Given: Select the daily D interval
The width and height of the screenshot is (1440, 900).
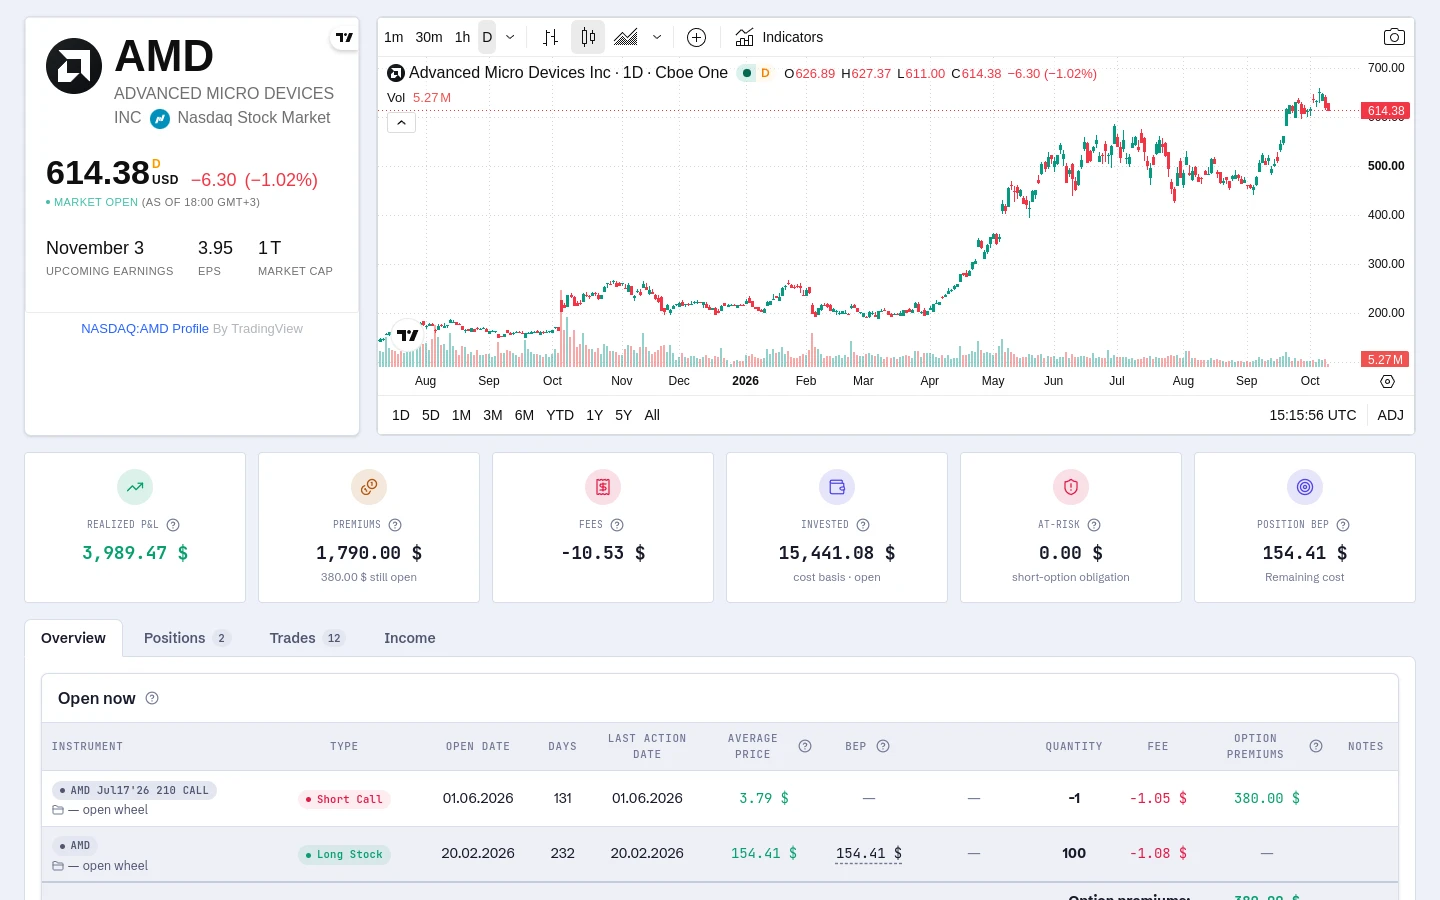Looking at the screenshot, I should 487,37.
